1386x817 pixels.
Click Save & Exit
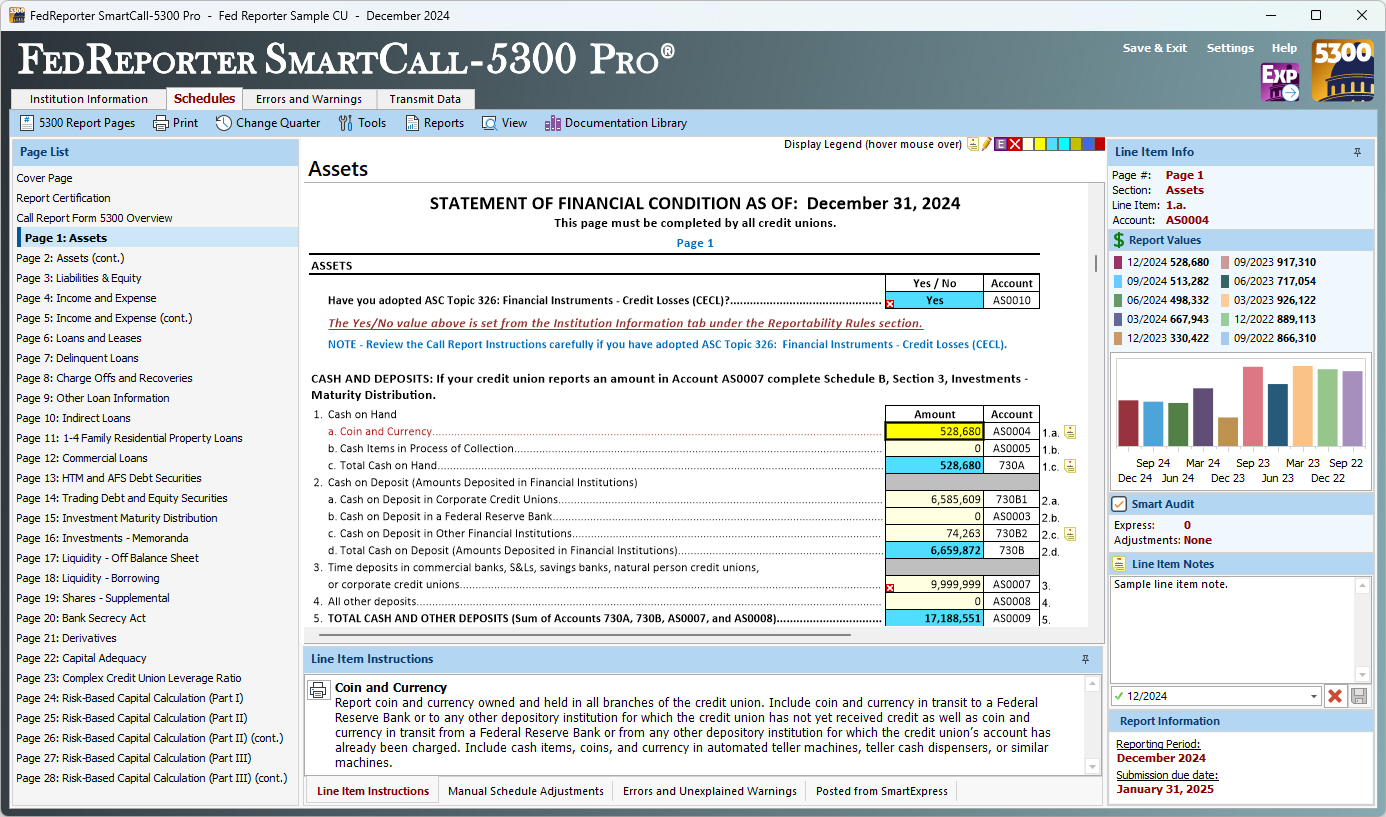coord(1155,48)
